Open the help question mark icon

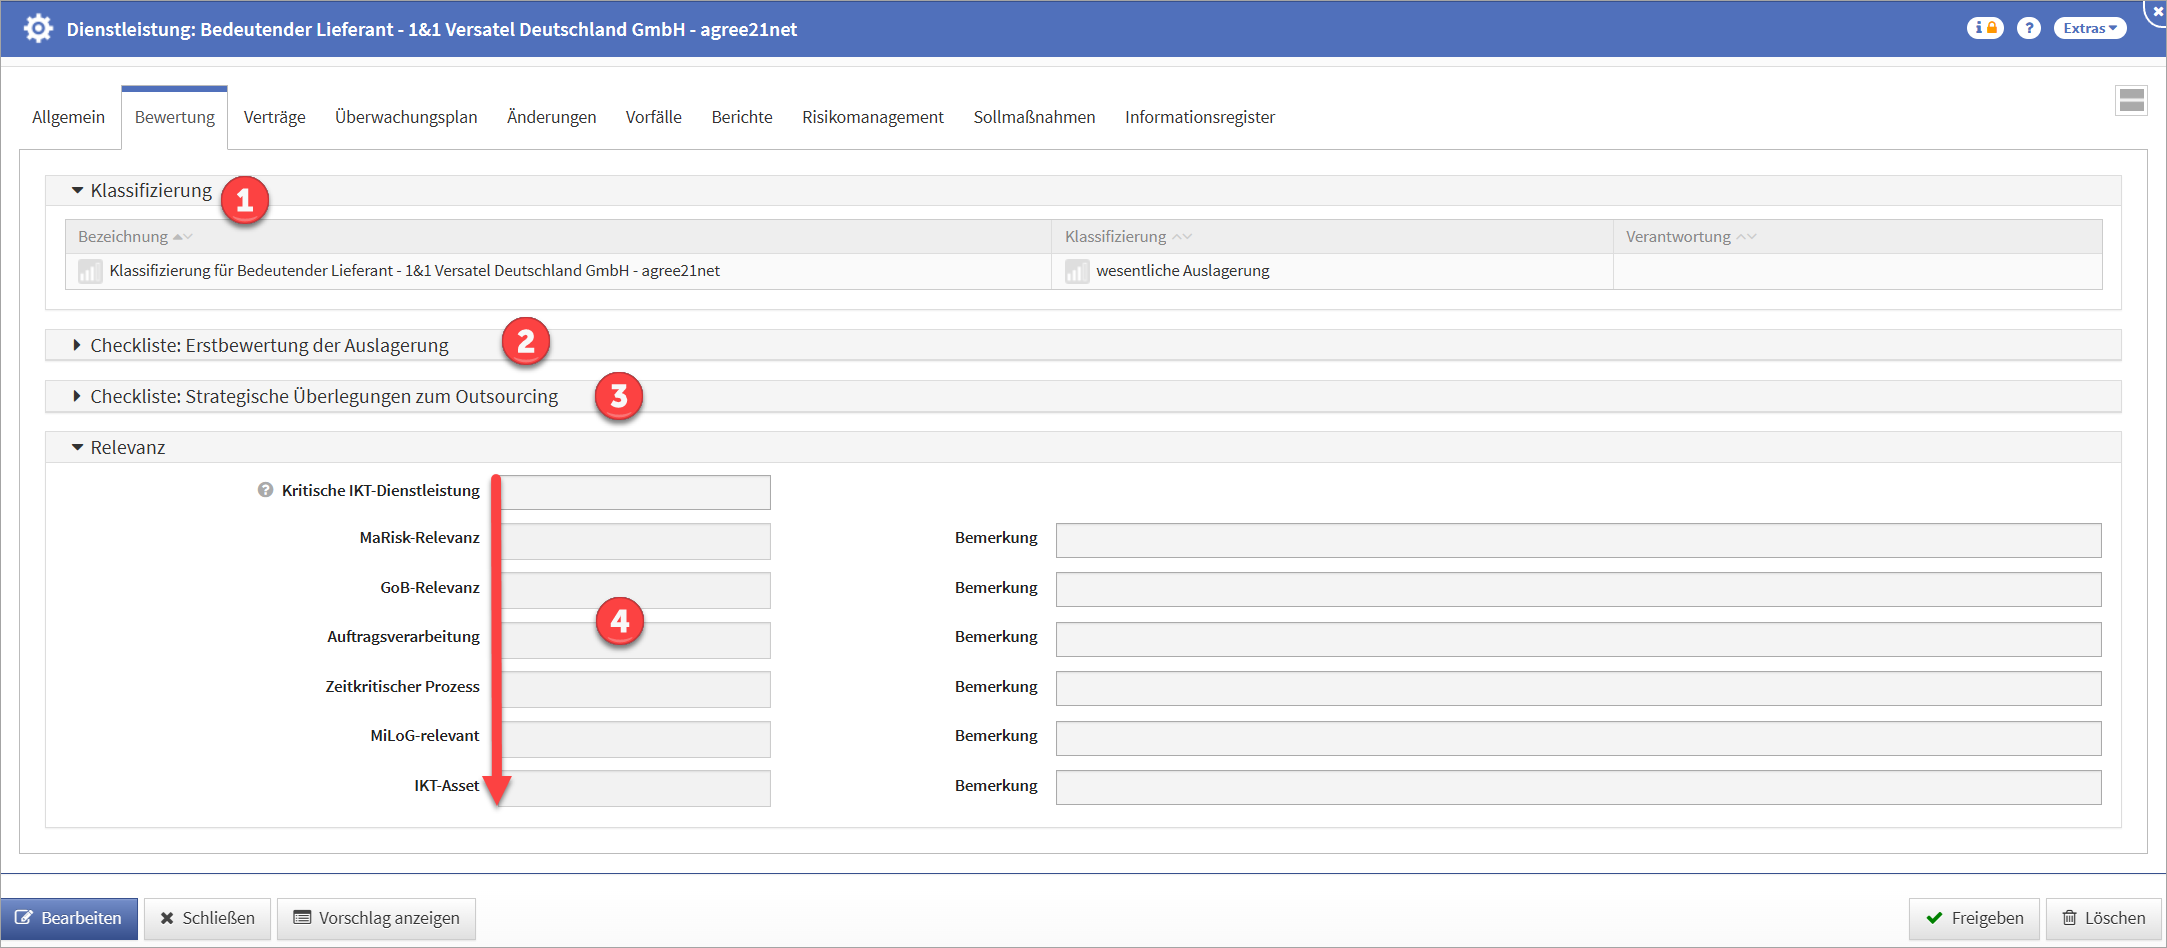(2028, 28)
